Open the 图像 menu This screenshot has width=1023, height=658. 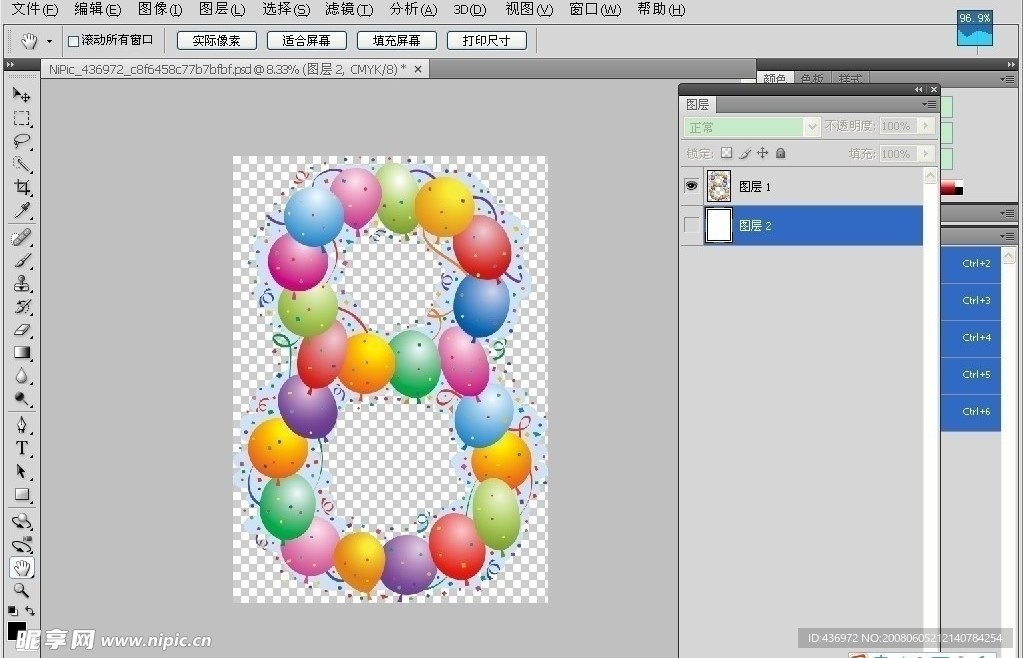[x=160, y=9]
